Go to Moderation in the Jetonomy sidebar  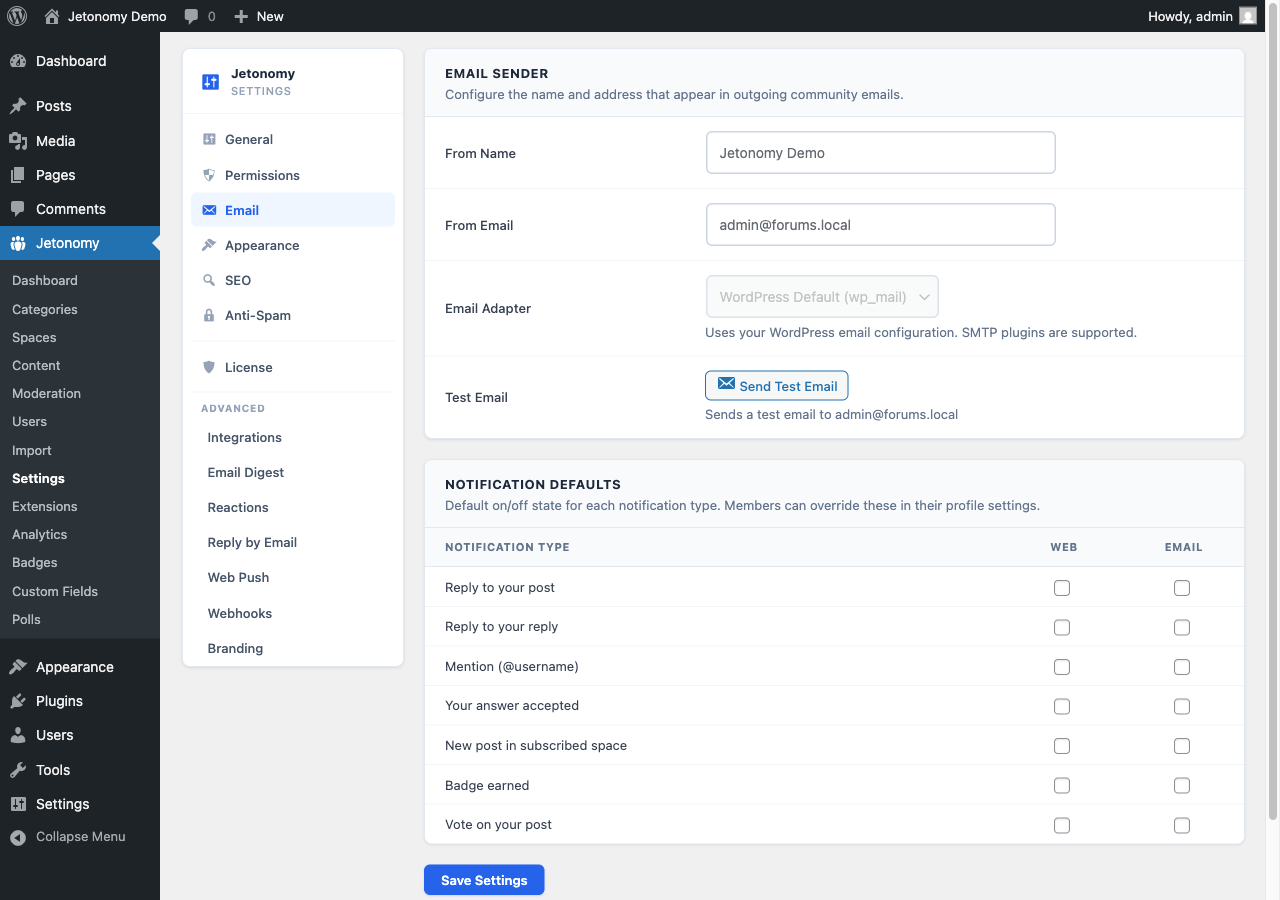46,393
